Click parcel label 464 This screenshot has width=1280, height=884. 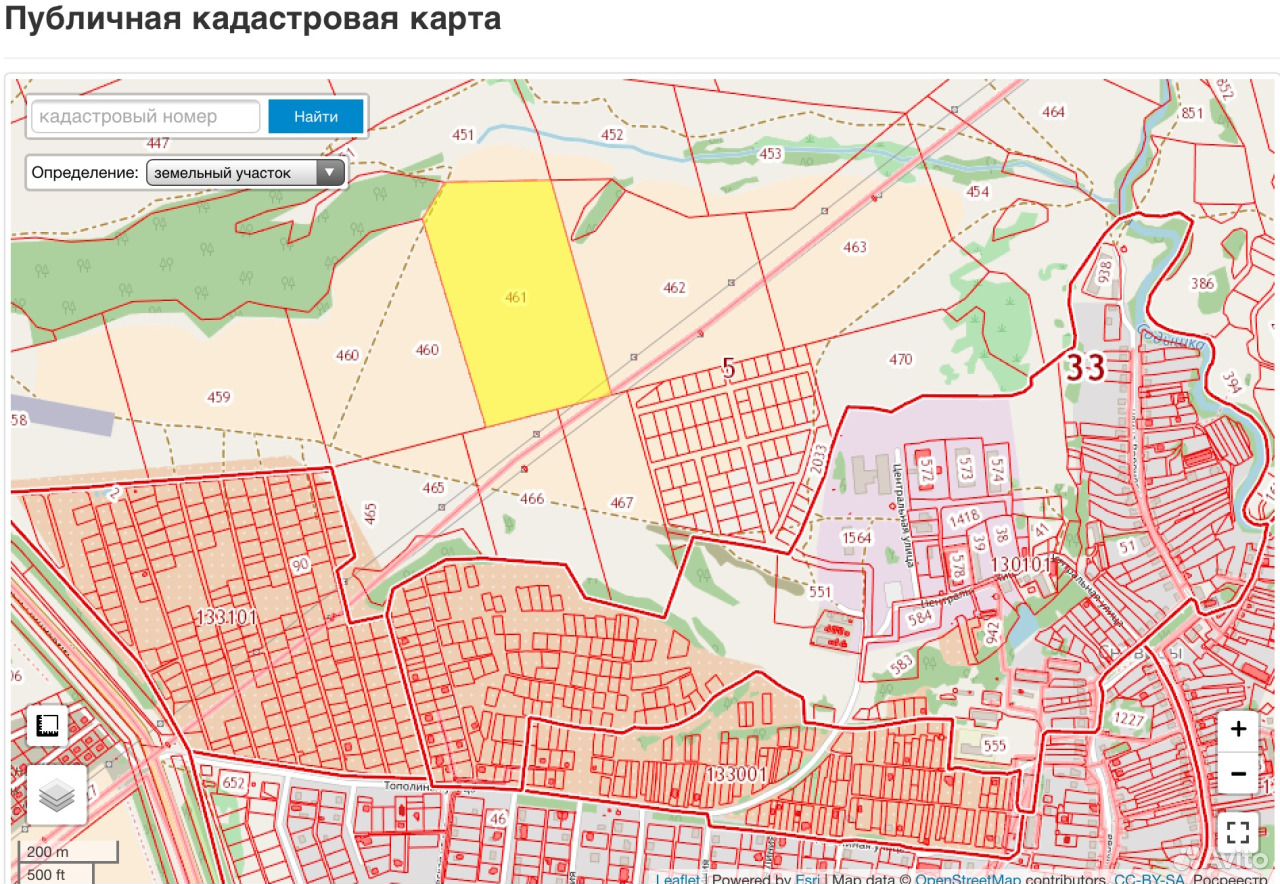coord(1053,111)
